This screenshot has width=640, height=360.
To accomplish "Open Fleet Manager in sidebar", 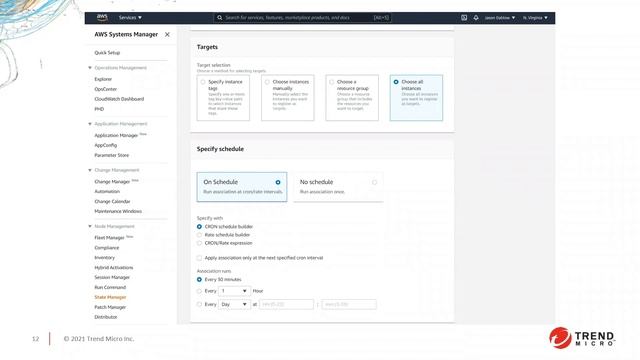I will click(x=109, y=238).
